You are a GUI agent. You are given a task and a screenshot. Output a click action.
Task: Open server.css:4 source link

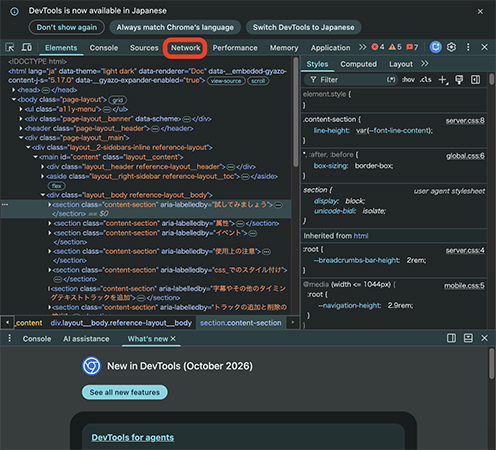pyautogui.click(x=465, y=250)
